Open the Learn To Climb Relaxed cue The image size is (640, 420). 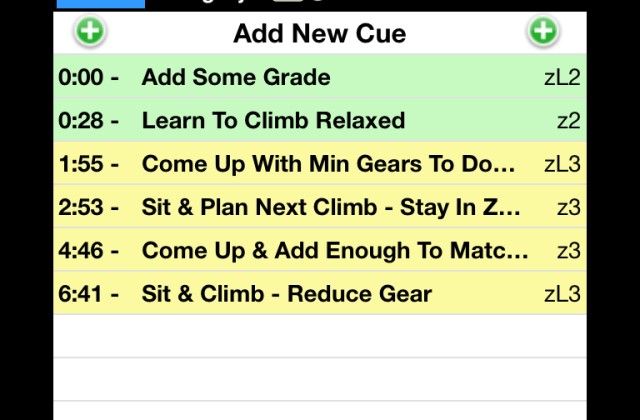pos(320,120)
